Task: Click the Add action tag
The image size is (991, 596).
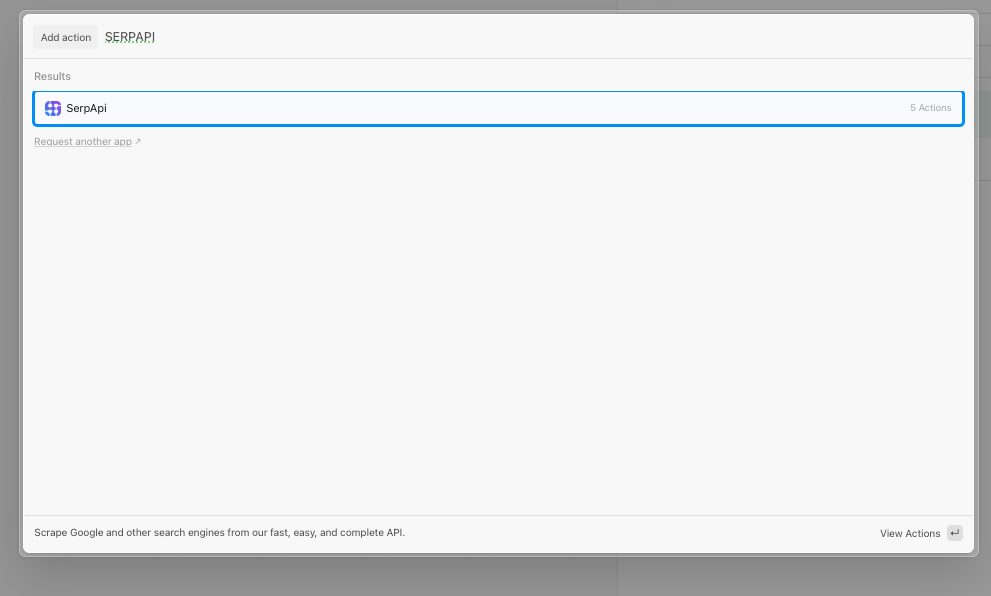Action: click(66, 37)
